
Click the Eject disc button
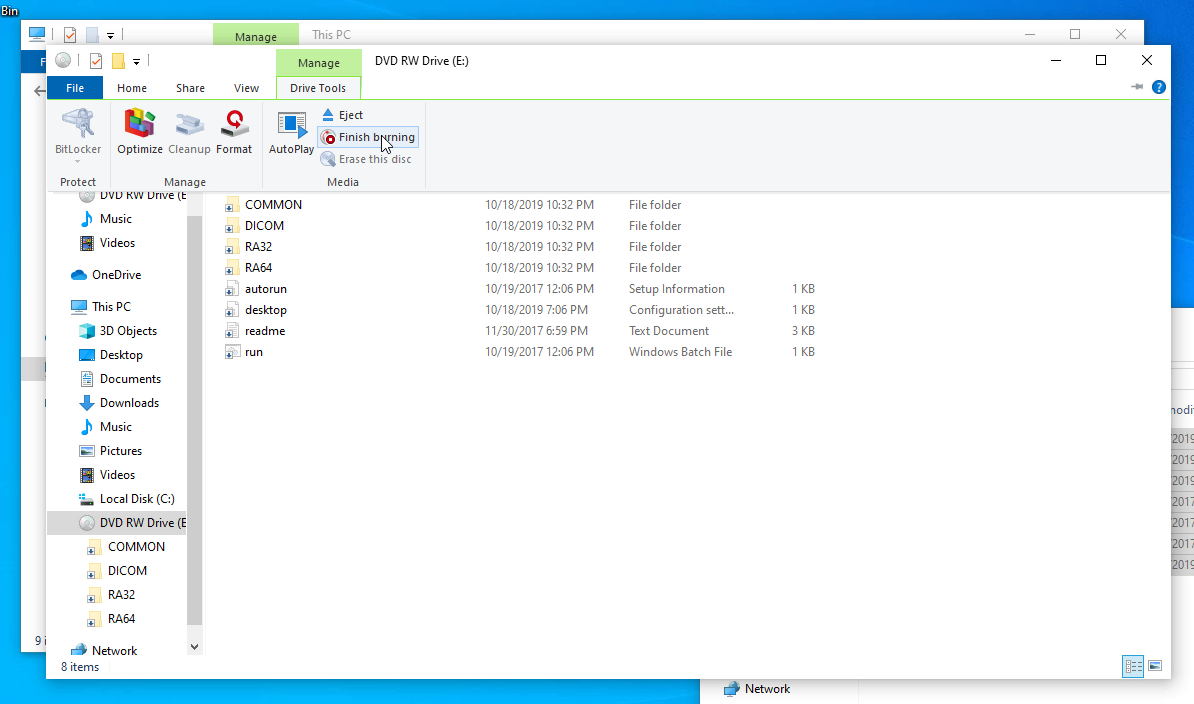342,115
